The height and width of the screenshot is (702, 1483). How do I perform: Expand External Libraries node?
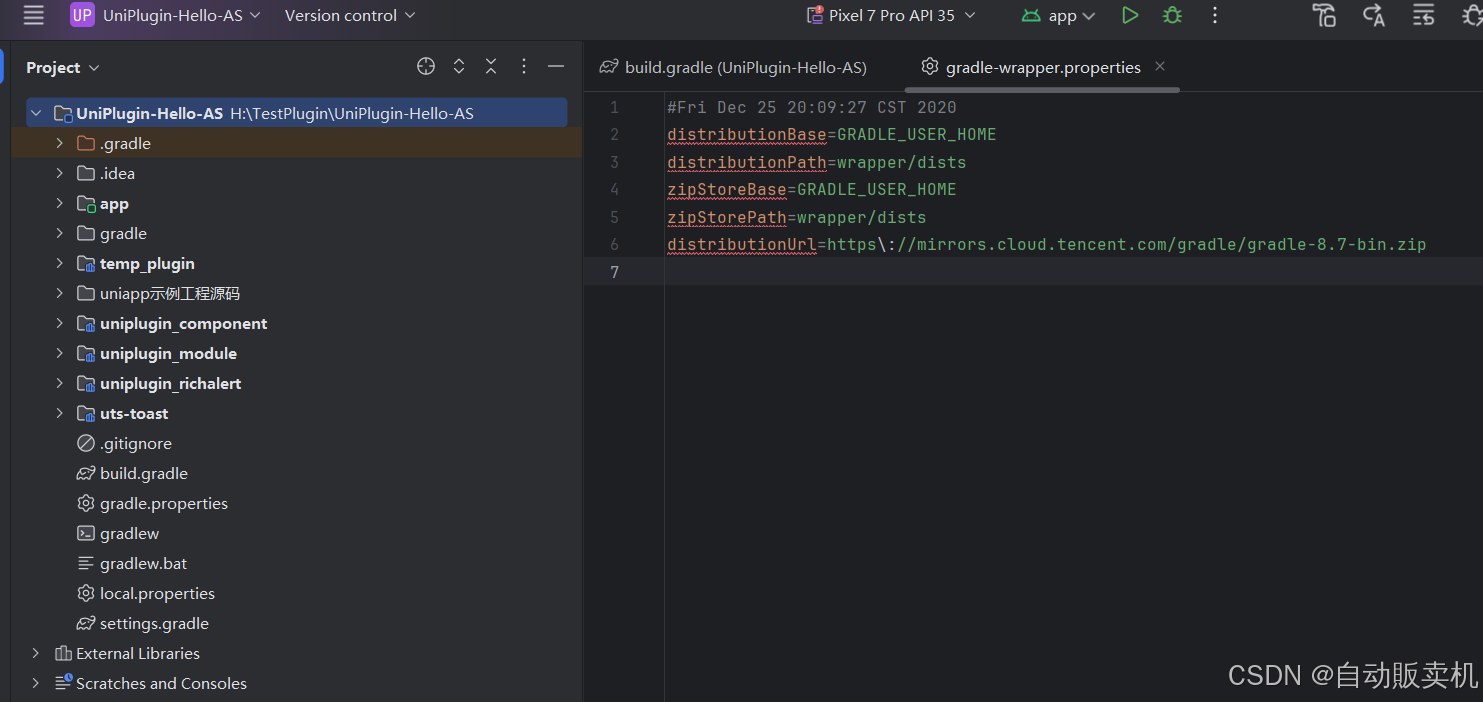[36, 653]
